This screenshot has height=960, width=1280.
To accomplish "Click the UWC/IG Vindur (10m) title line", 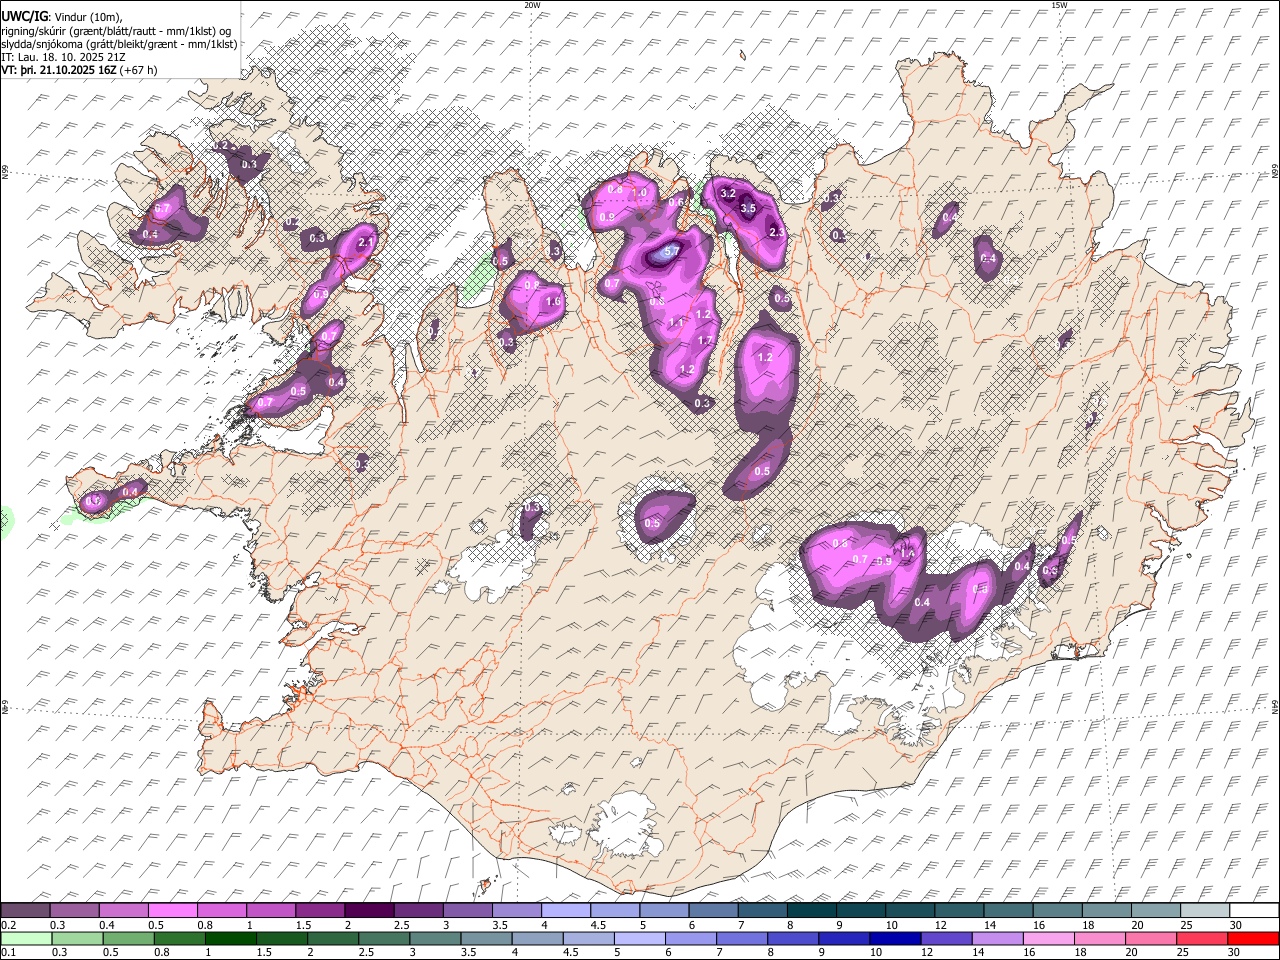I will click(61, 16).
